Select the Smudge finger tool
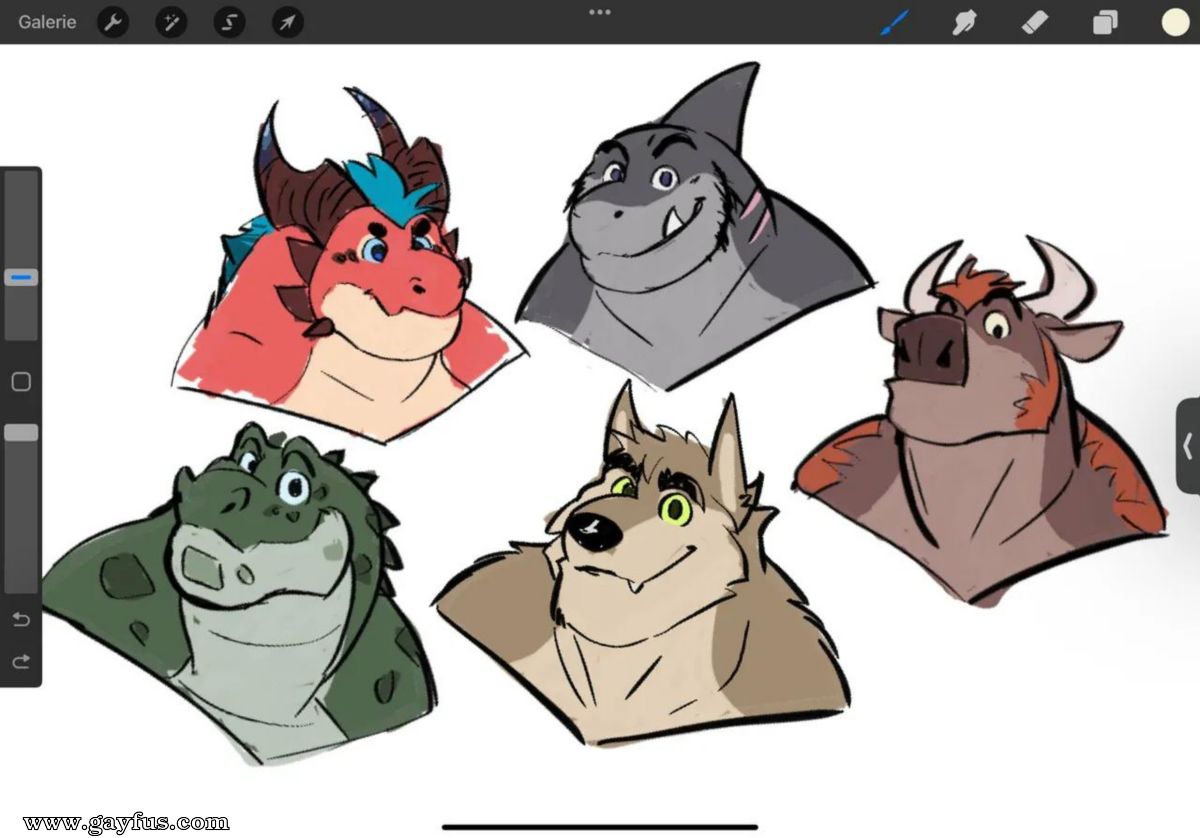1200x838 pixels. 965,22
